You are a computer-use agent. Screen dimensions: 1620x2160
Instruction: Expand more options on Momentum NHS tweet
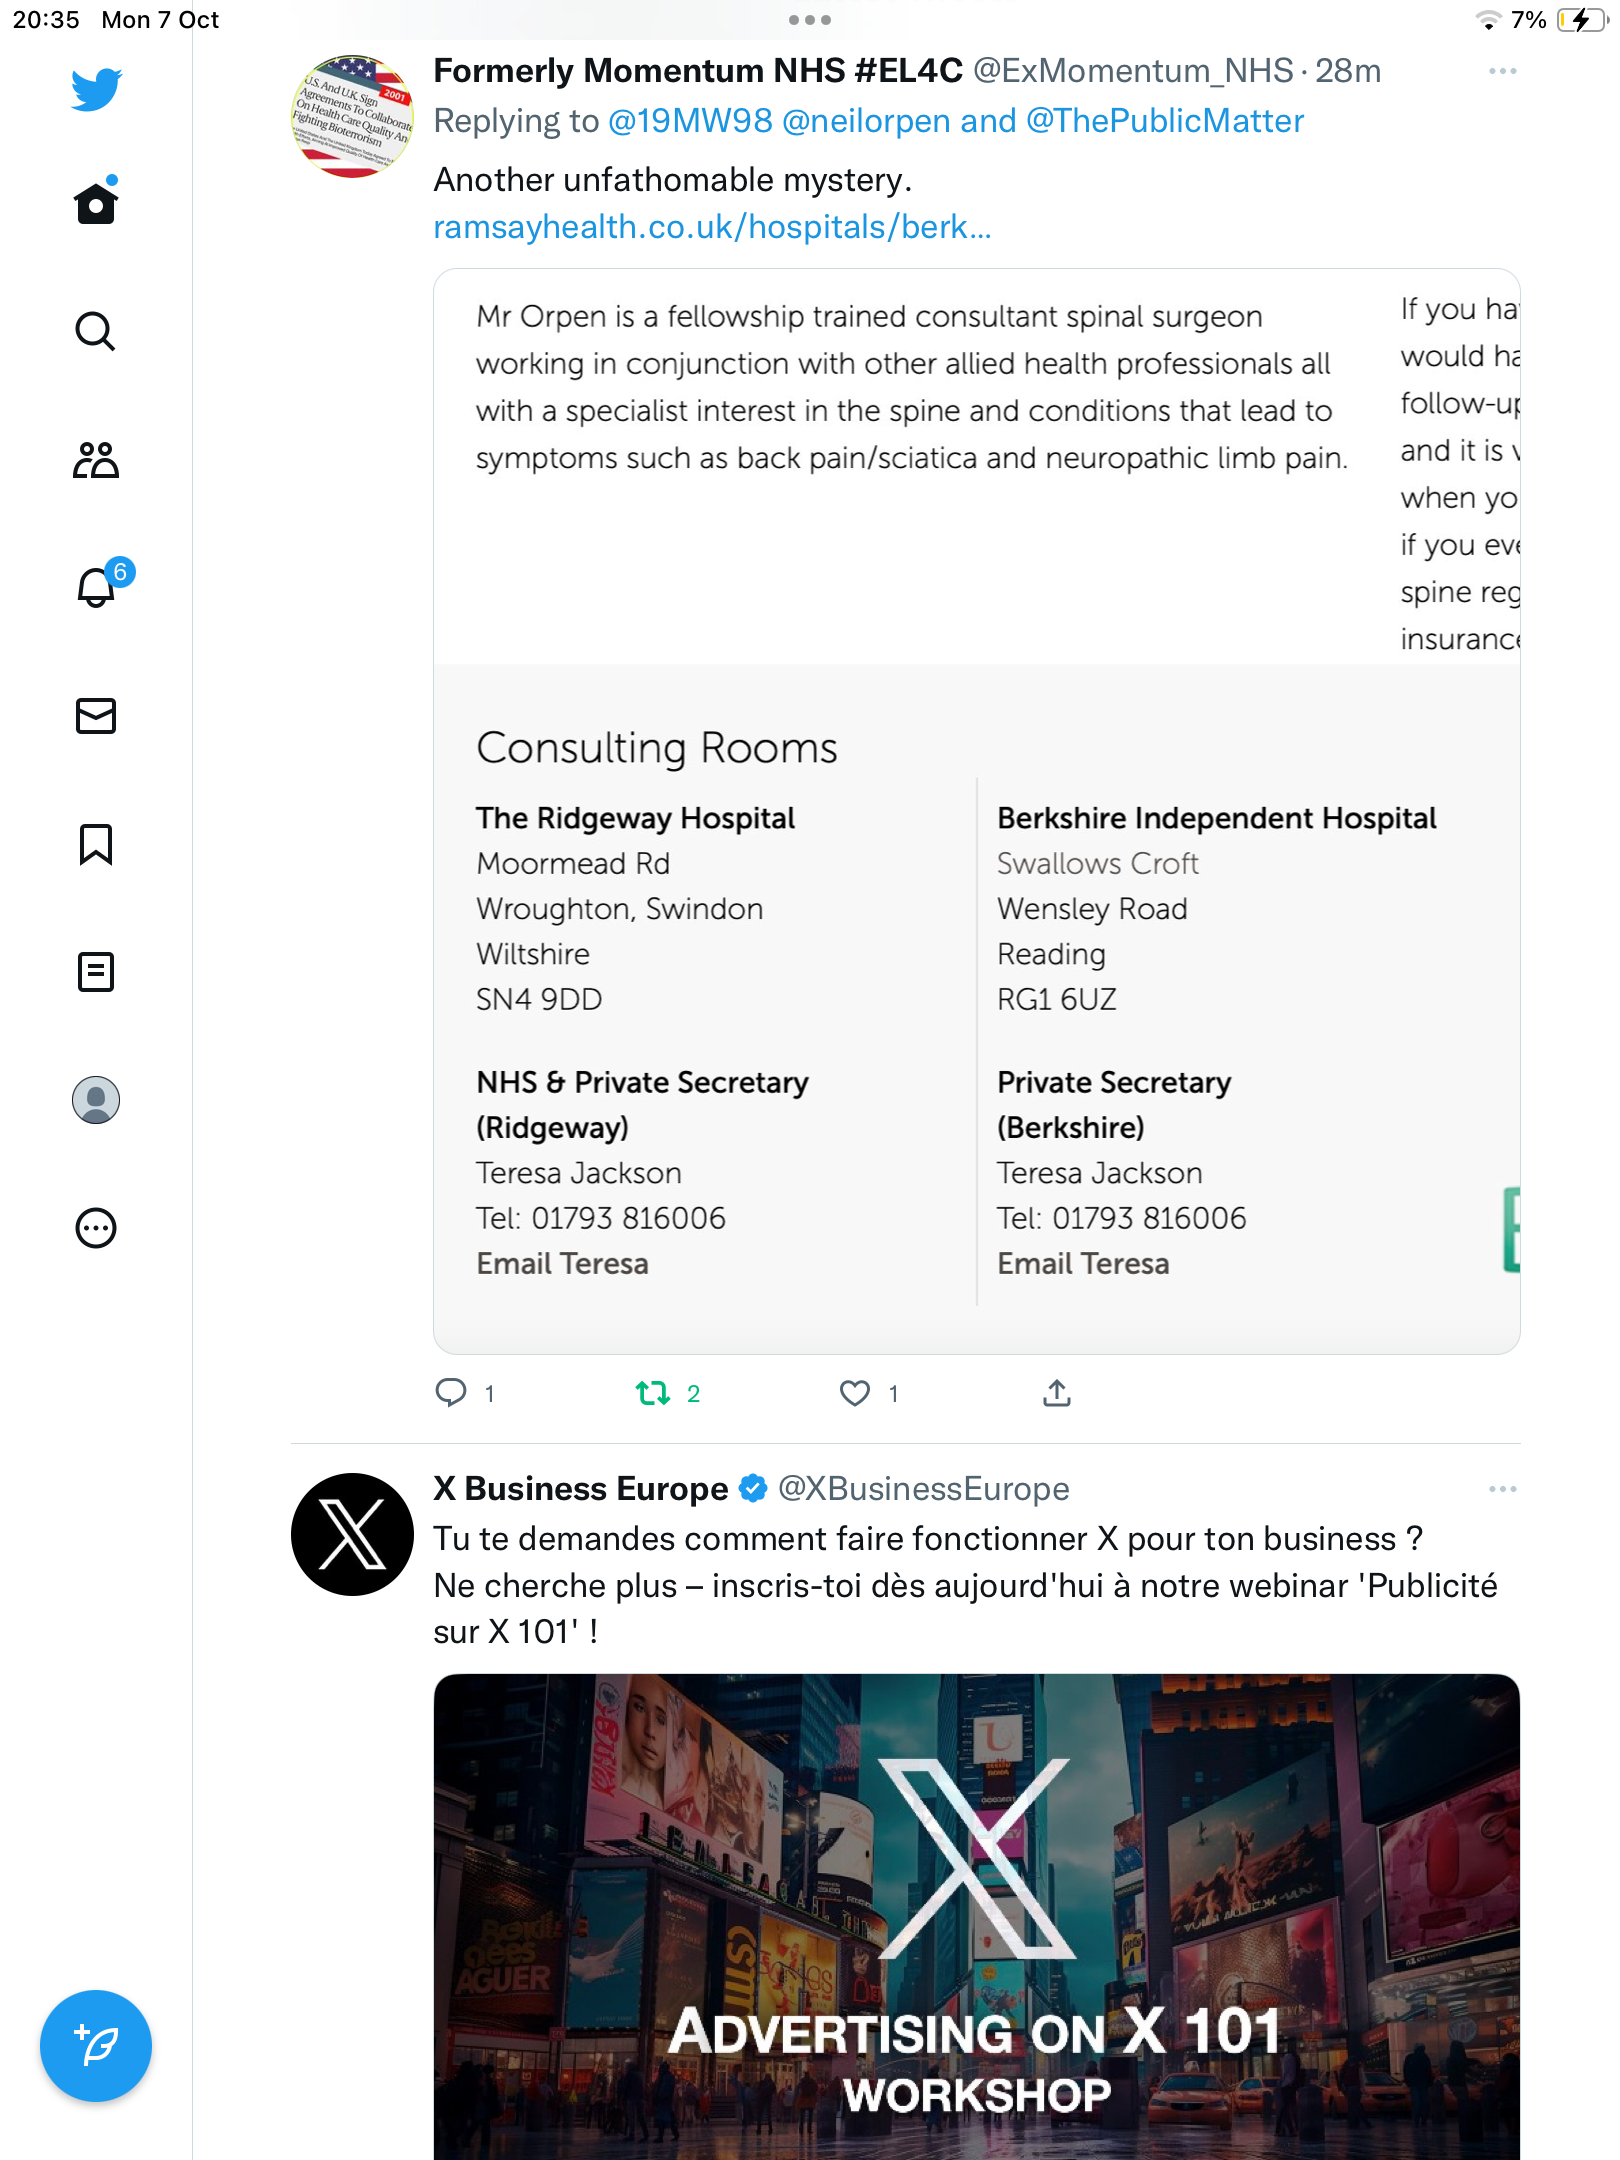[x=1502, y=71]
